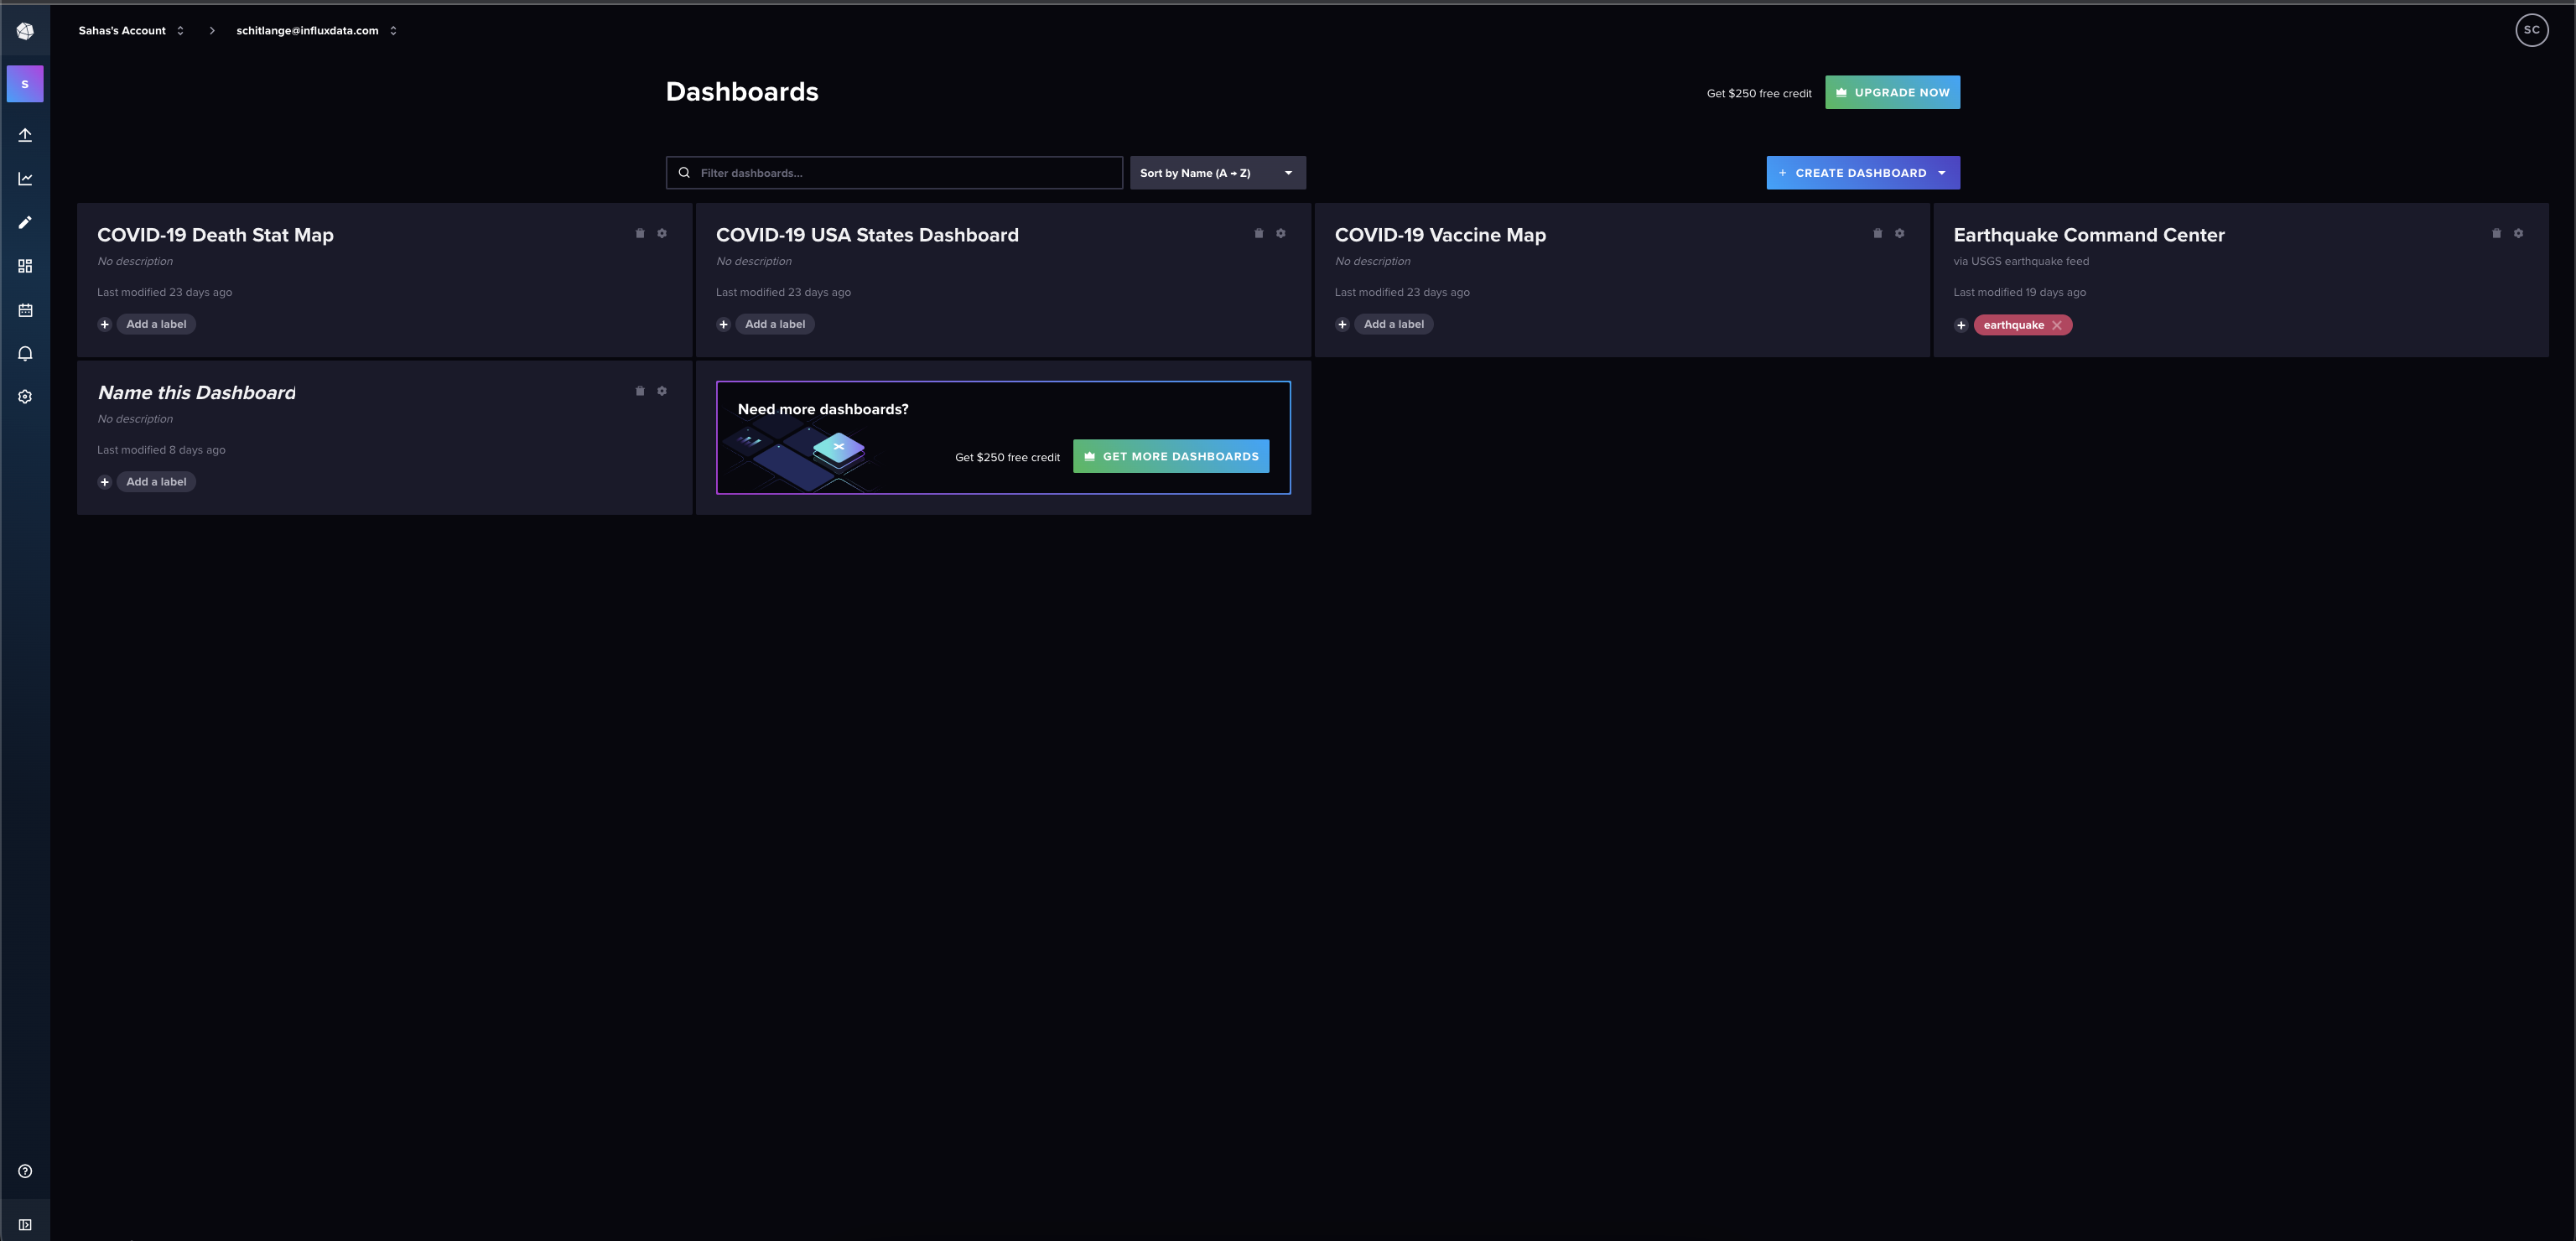Open Load Data from sidebar upload icon
Viewport: 2576px width, 1241px height.
[25, 135]
